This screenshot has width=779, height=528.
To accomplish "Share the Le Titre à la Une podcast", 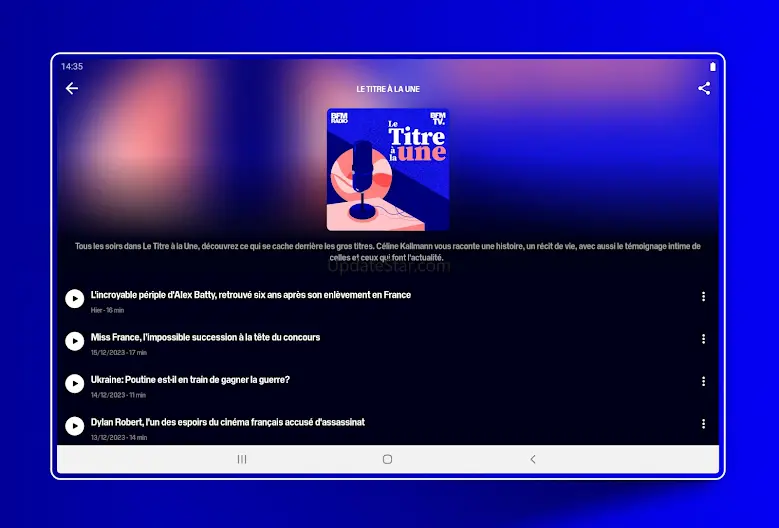I will 703,88.
